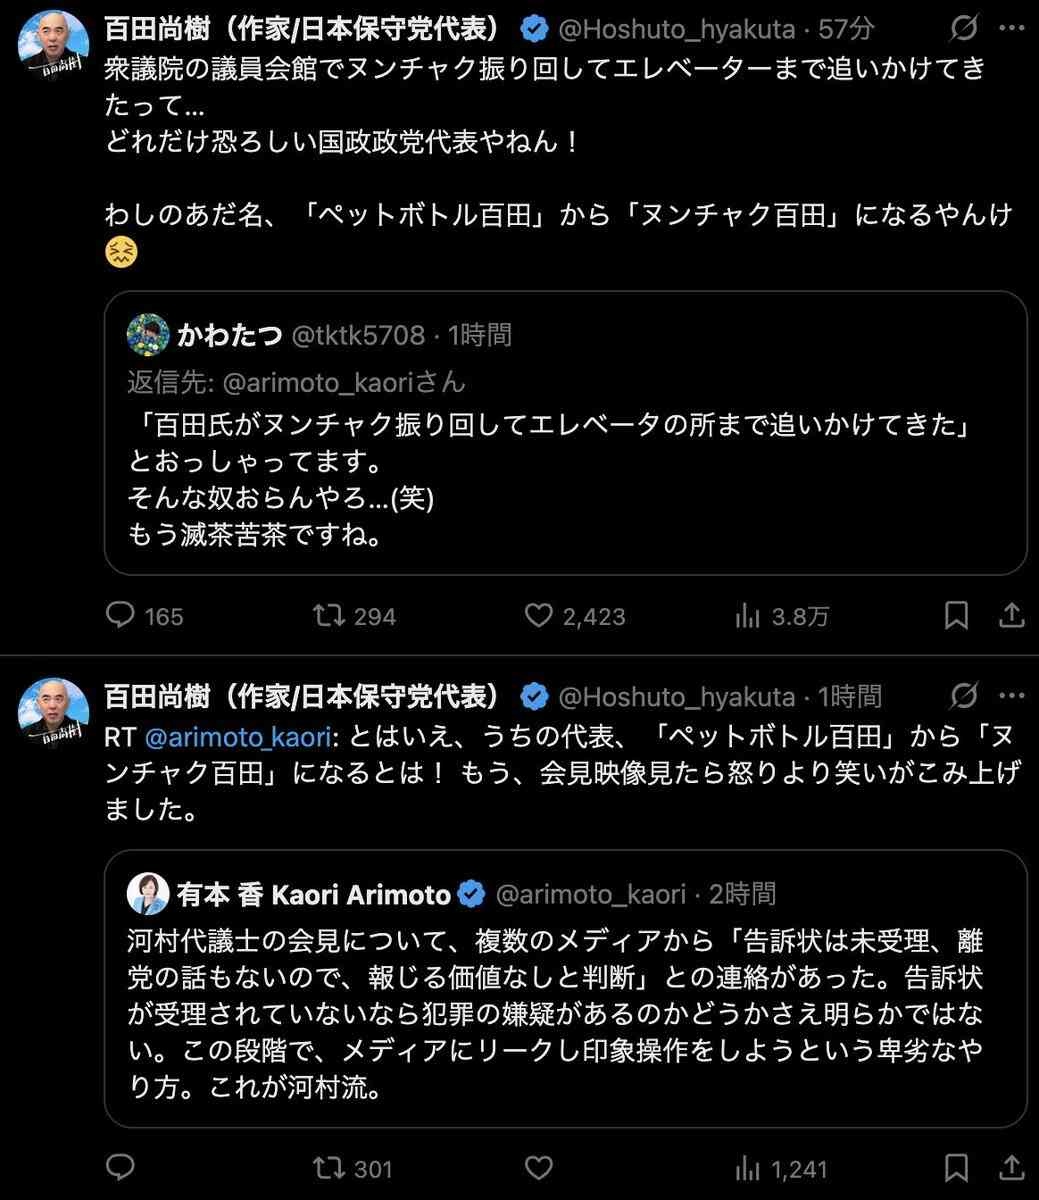
Task: Like the first tweet with 2,423 likes
Action: click(x=539, y=615)
